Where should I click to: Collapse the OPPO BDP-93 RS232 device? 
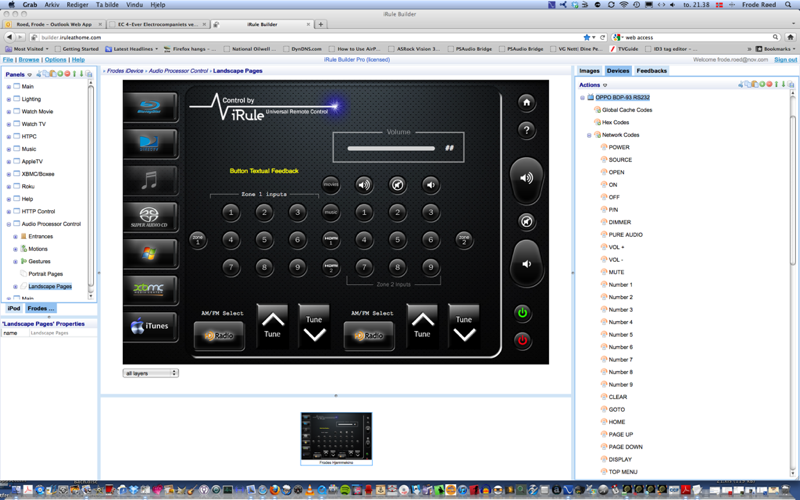pyautogui.click(x=582, y=97)
